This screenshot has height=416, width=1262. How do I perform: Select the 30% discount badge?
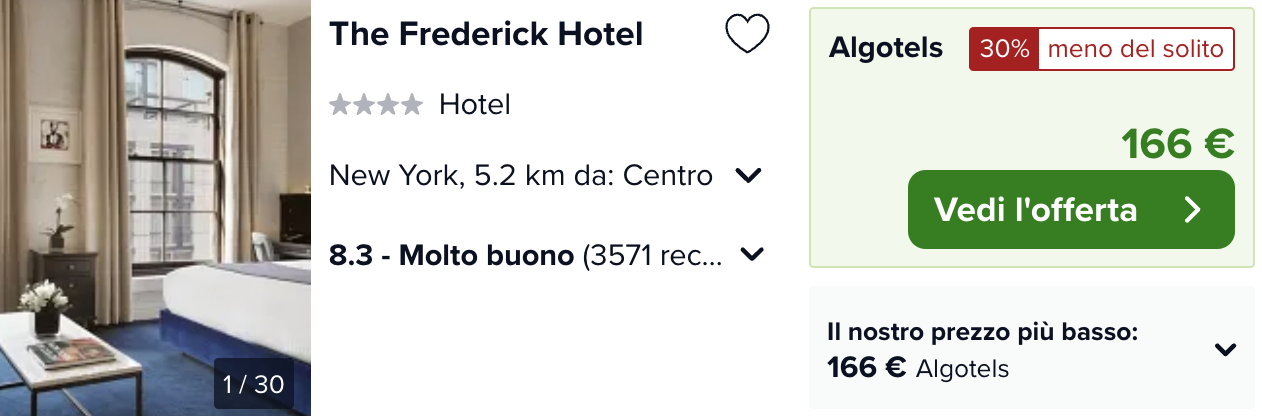(x=1004, y=49)
